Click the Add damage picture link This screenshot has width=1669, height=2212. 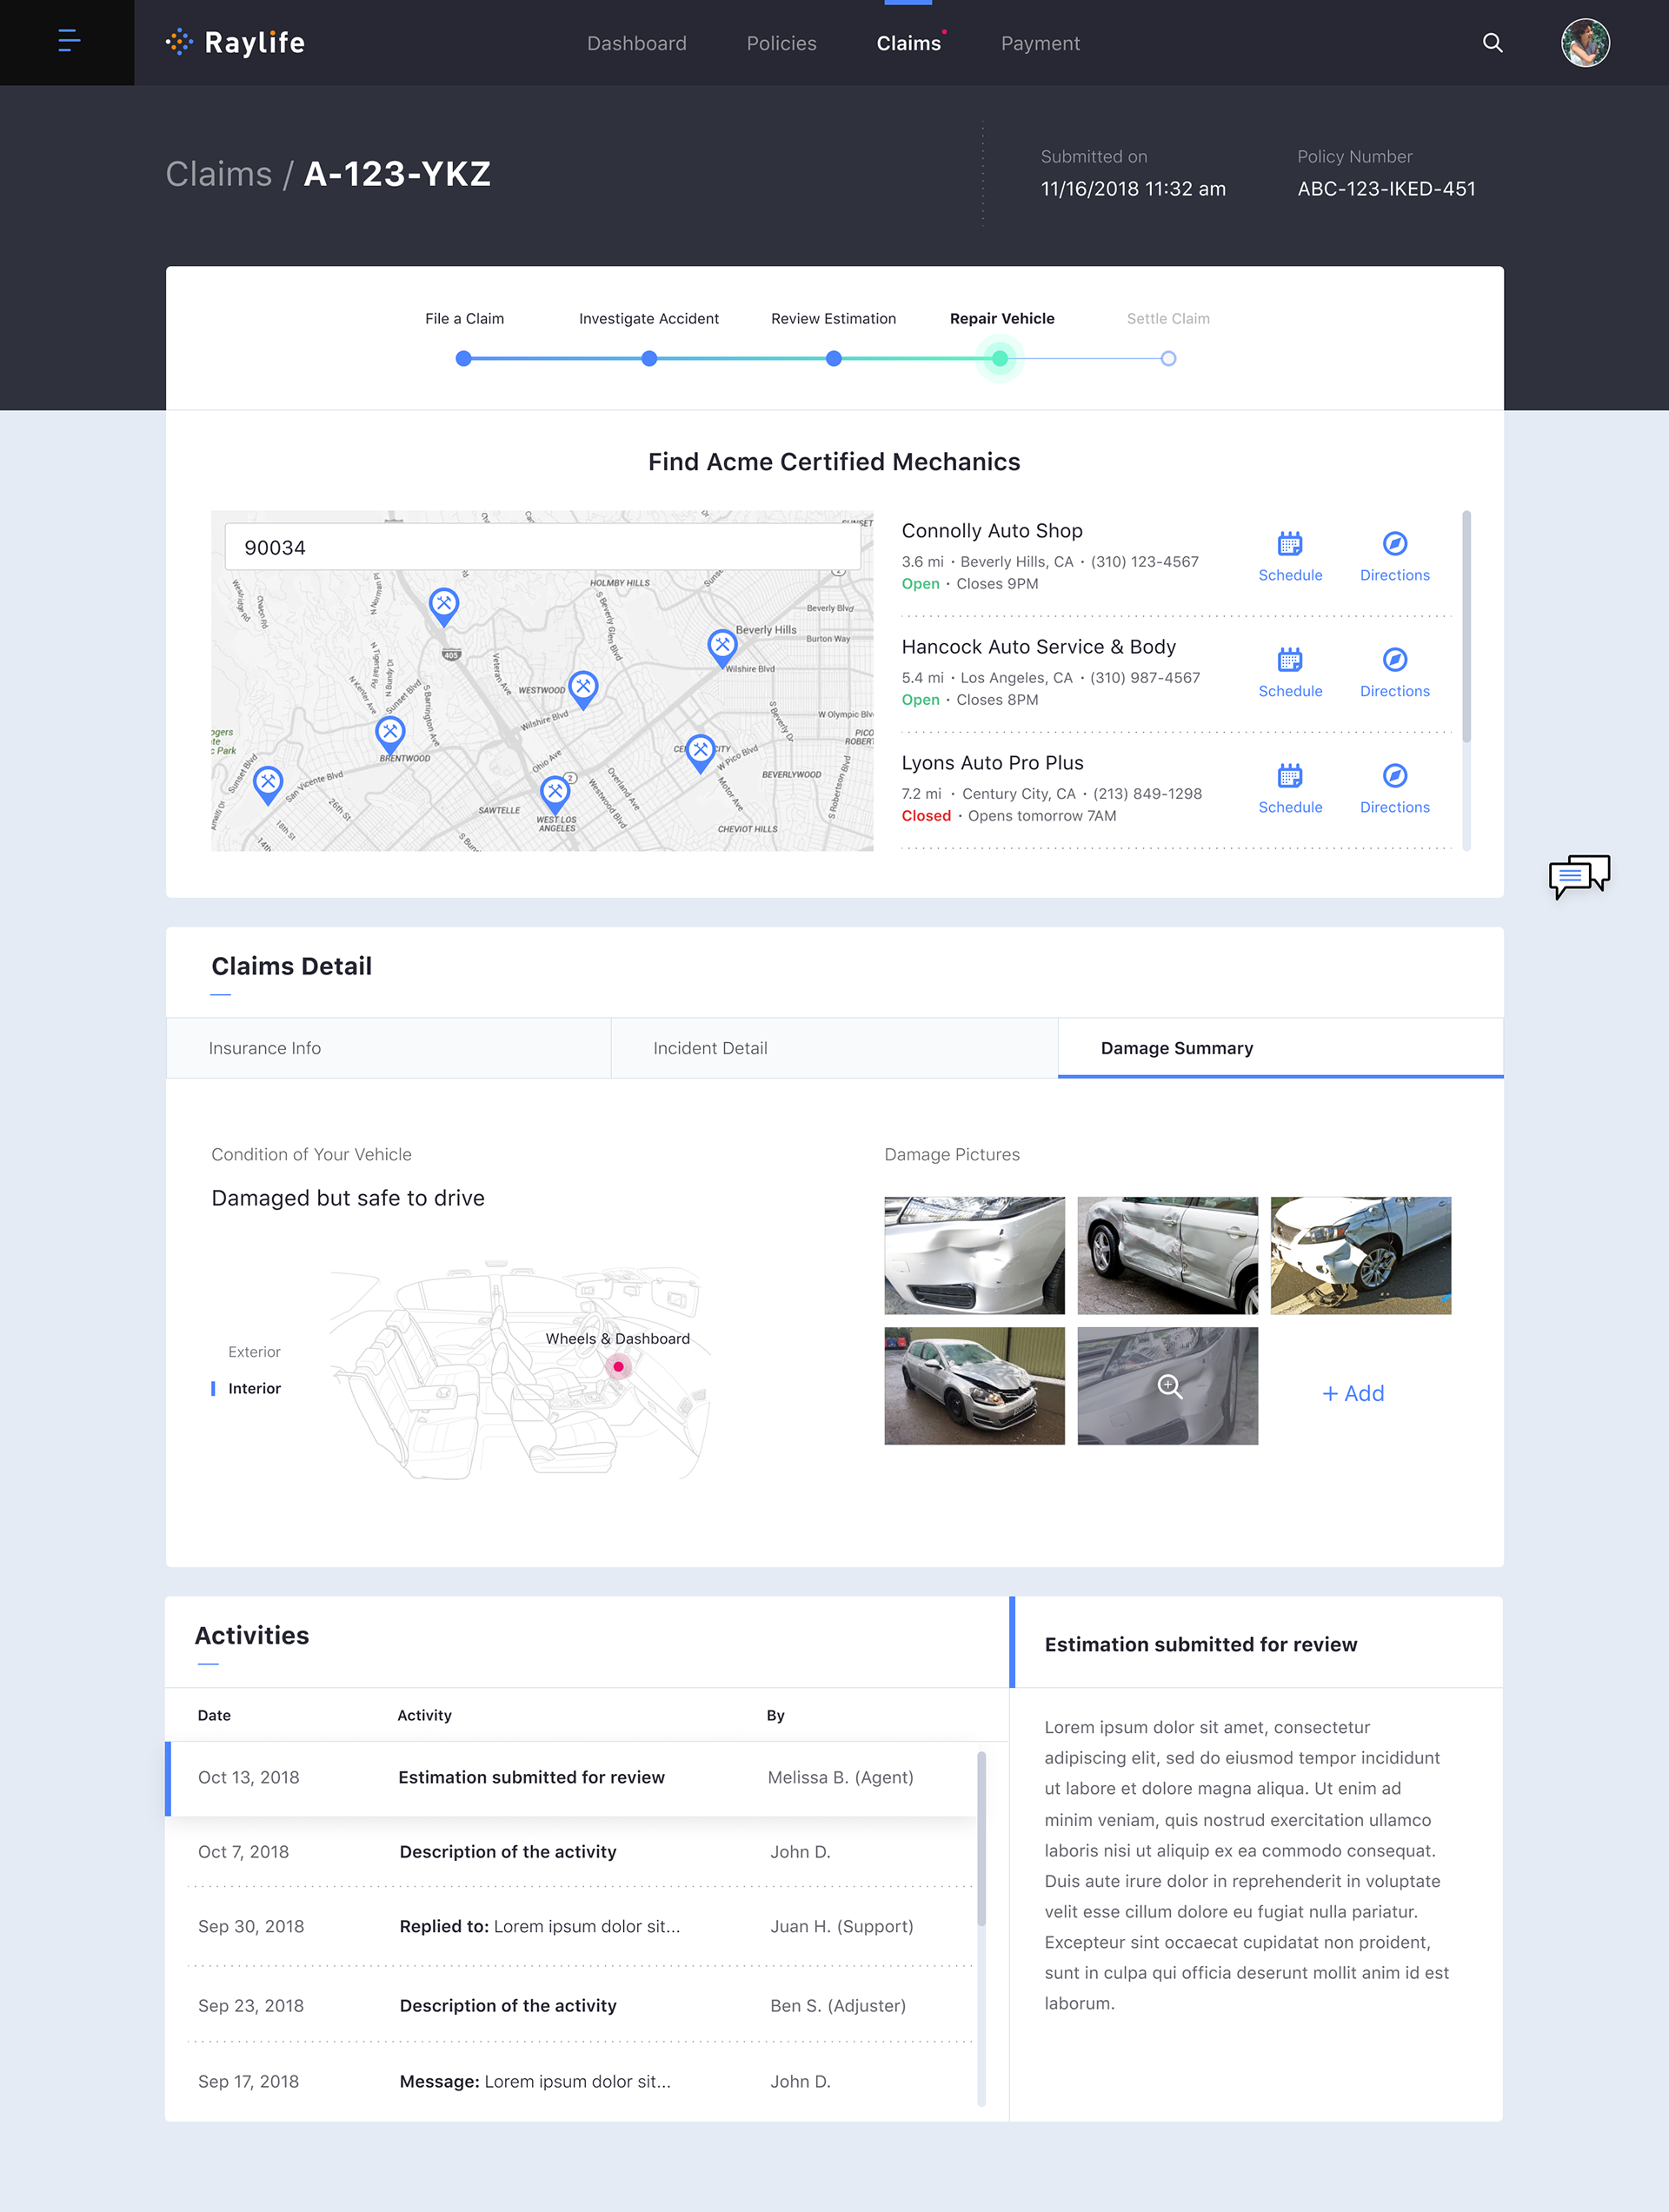(x=1353, y=1393)
